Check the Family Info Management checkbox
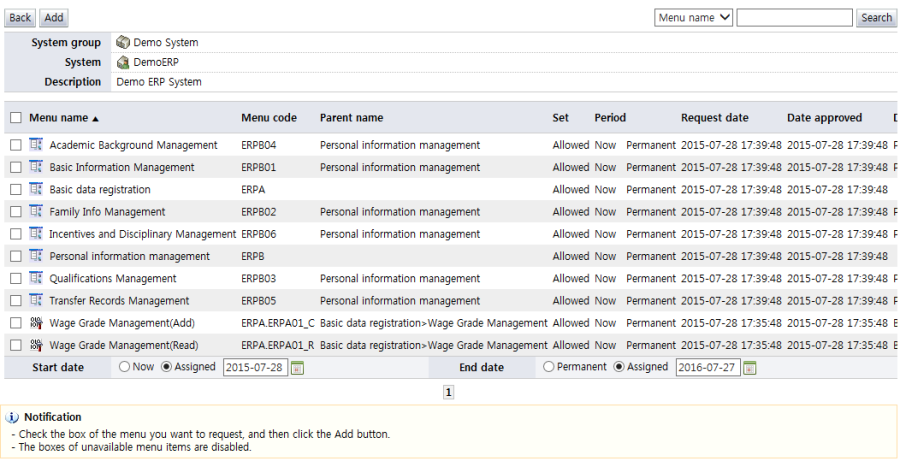Screen dimensions: 900x461 point(15,212)
